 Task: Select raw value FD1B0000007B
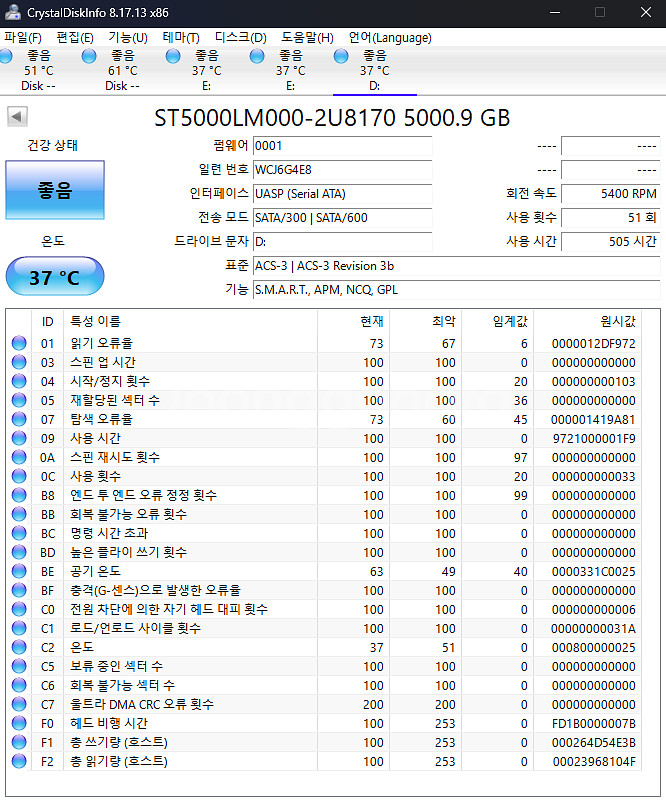(594, 723)
